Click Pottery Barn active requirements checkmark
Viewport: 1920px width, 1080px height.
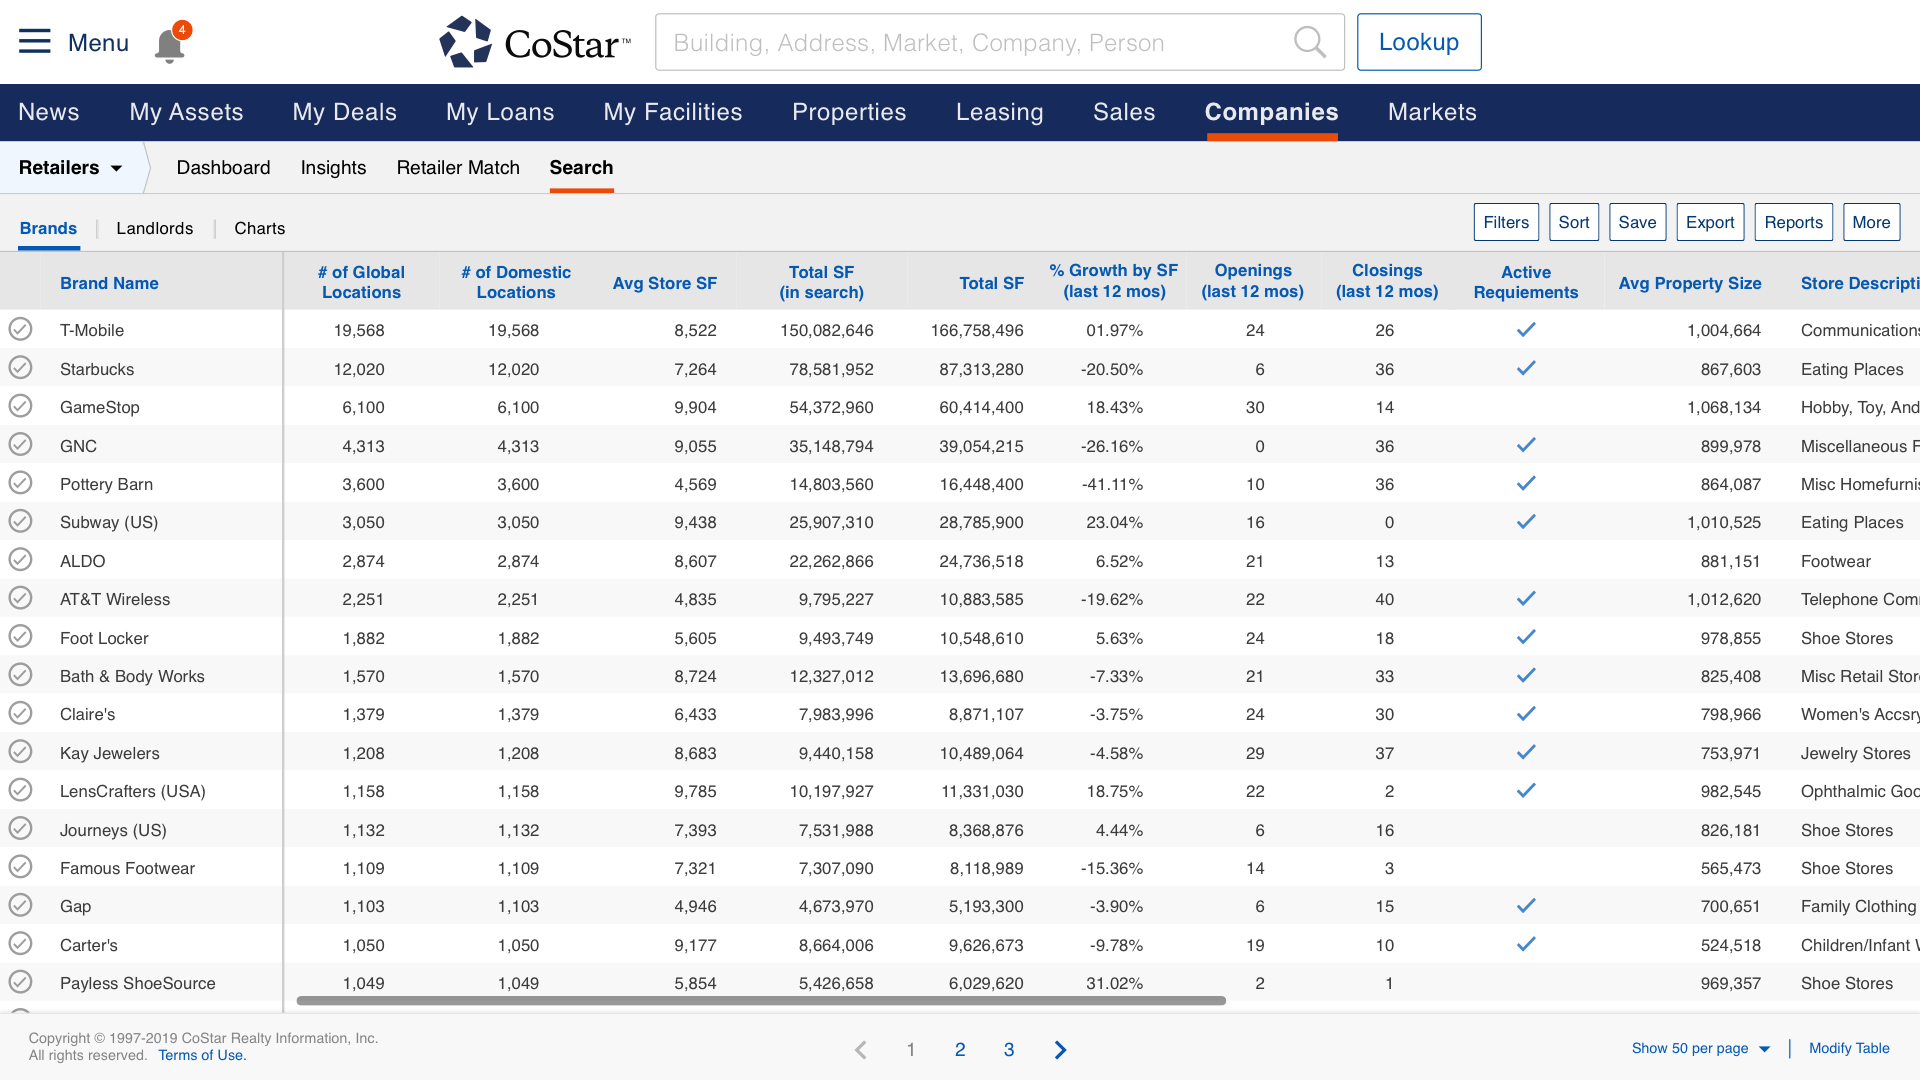tap(1526, 483)
